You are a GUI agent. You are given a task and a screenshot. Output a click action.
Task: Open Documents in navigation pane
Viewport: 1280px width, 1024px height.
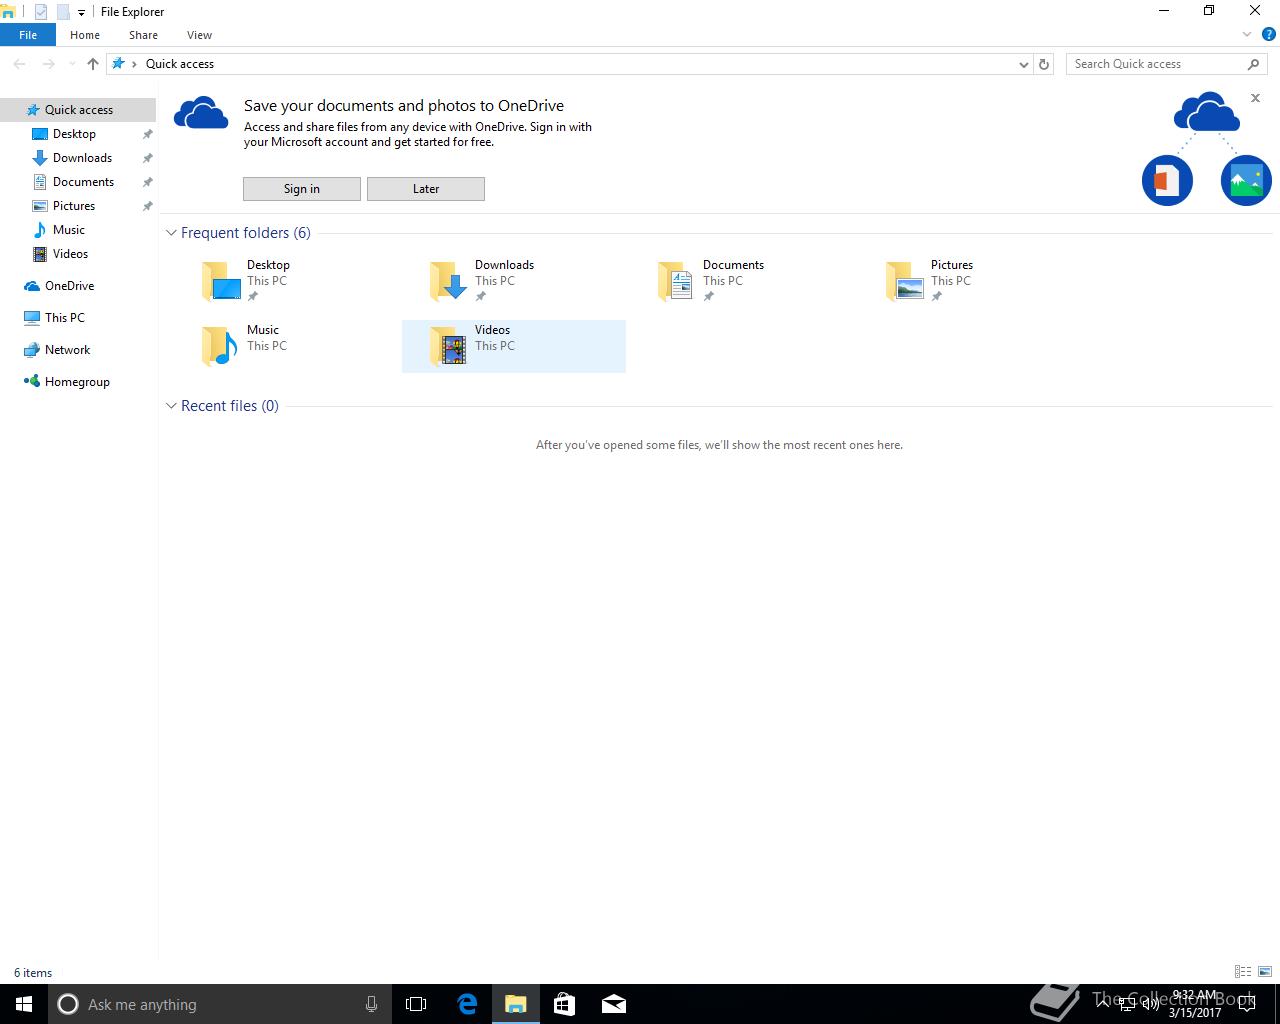[83, 182]
